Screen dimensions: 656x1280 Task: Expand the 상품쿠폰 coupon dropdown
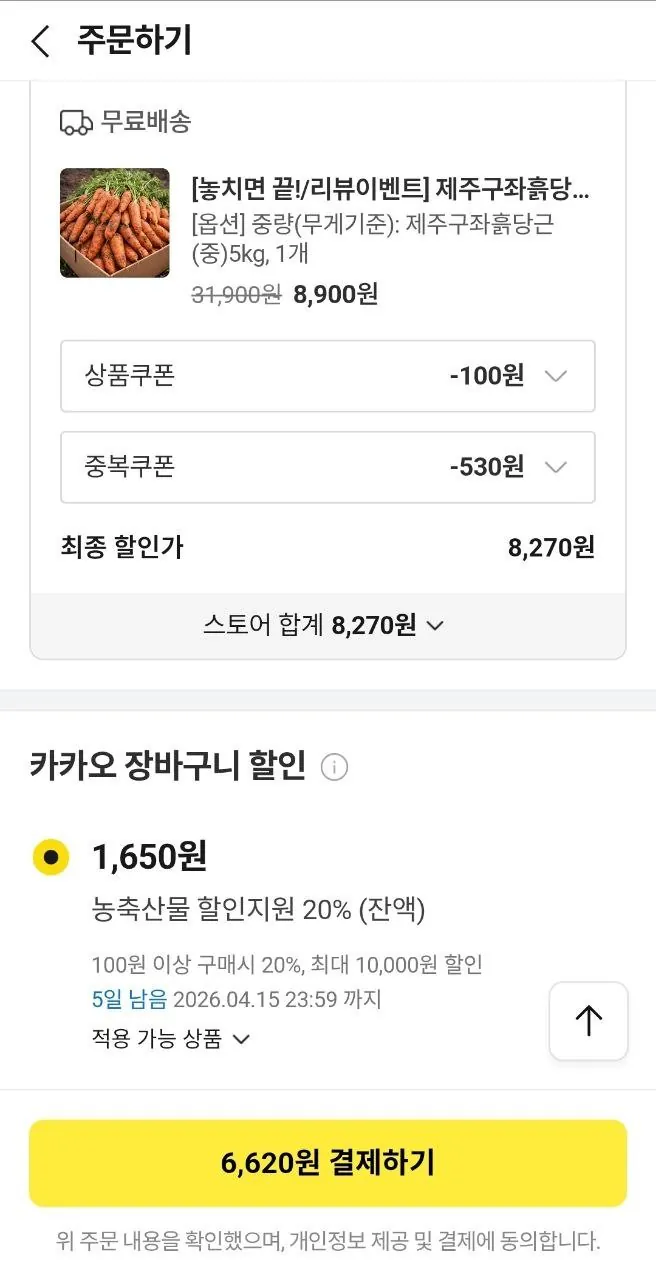(x=557, y=376)
